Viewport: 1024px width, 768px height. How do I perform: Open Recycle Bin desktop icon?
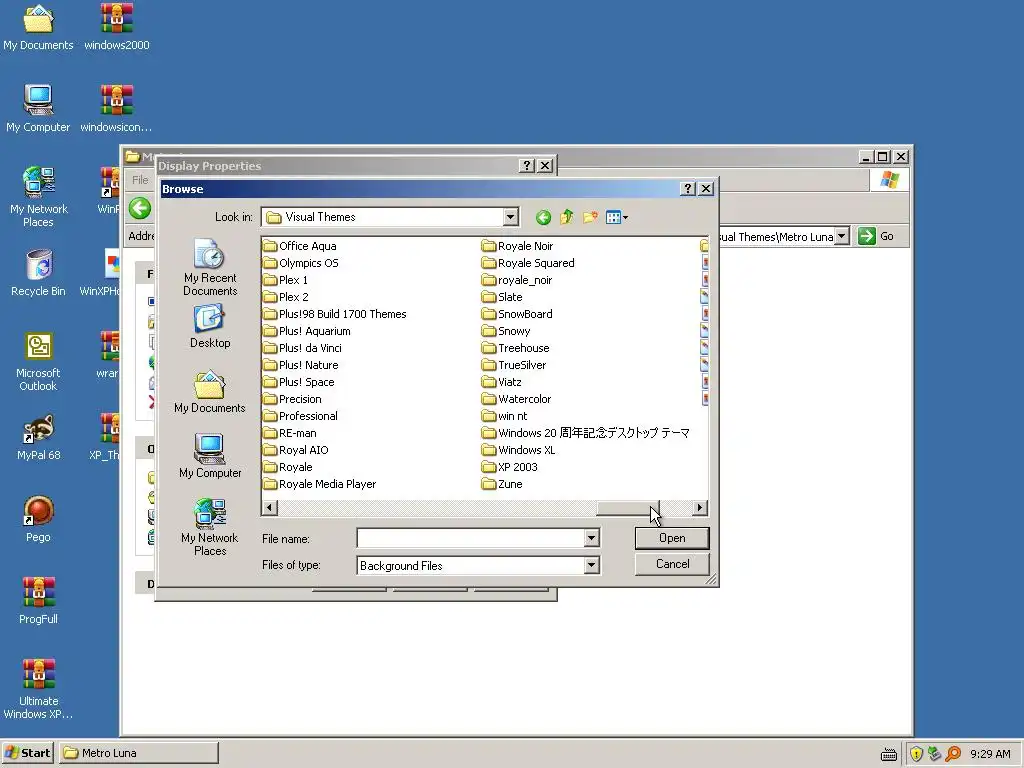pos(38,273)
